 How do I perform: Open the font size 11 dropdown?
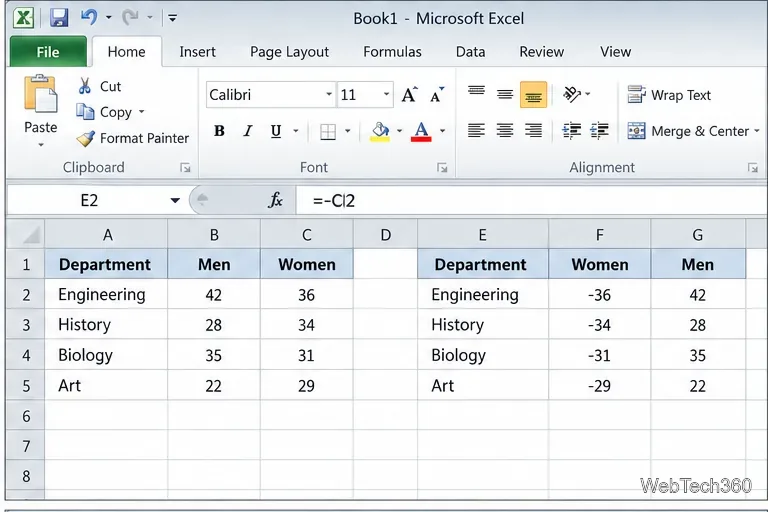[386, 95]
